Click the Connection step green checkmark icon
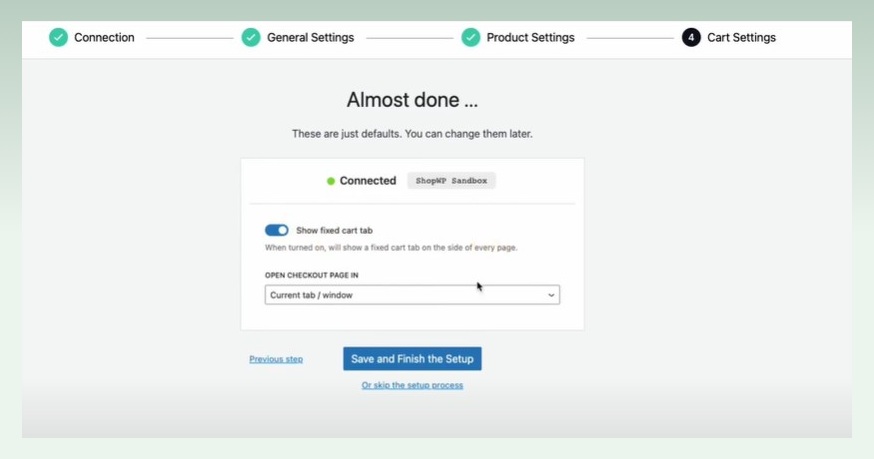The image size is (874, 459). [x=58, y=37]
